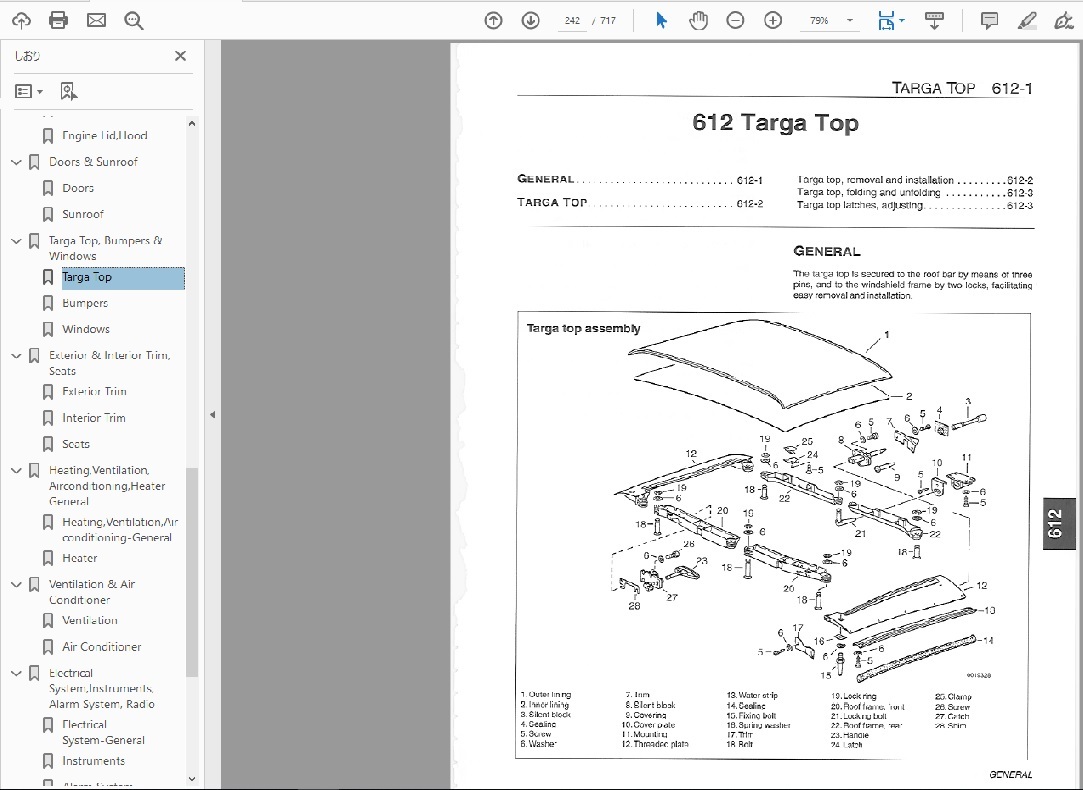Zoom out with minus button
The width and height of the screenshot is (1083, 790).
click(736, 21)
